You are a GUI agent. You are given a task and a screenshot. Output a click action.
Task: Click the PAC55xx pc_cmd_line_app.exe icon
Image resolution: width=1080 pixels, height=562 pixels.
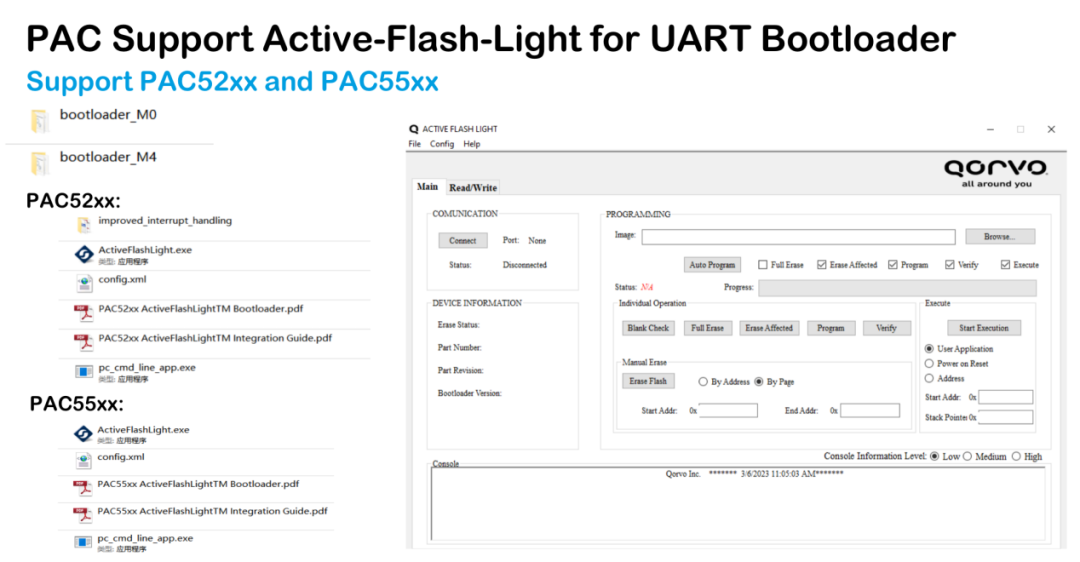click(83, 543)
